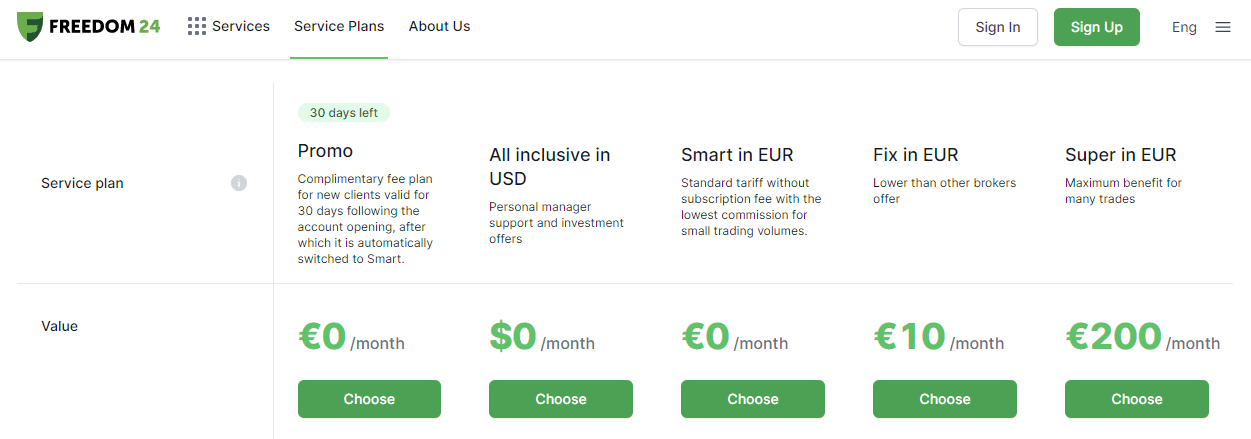Open the Services grid icon menu
The width and height of the screenshot is (1251, 439).
[197, 26]
